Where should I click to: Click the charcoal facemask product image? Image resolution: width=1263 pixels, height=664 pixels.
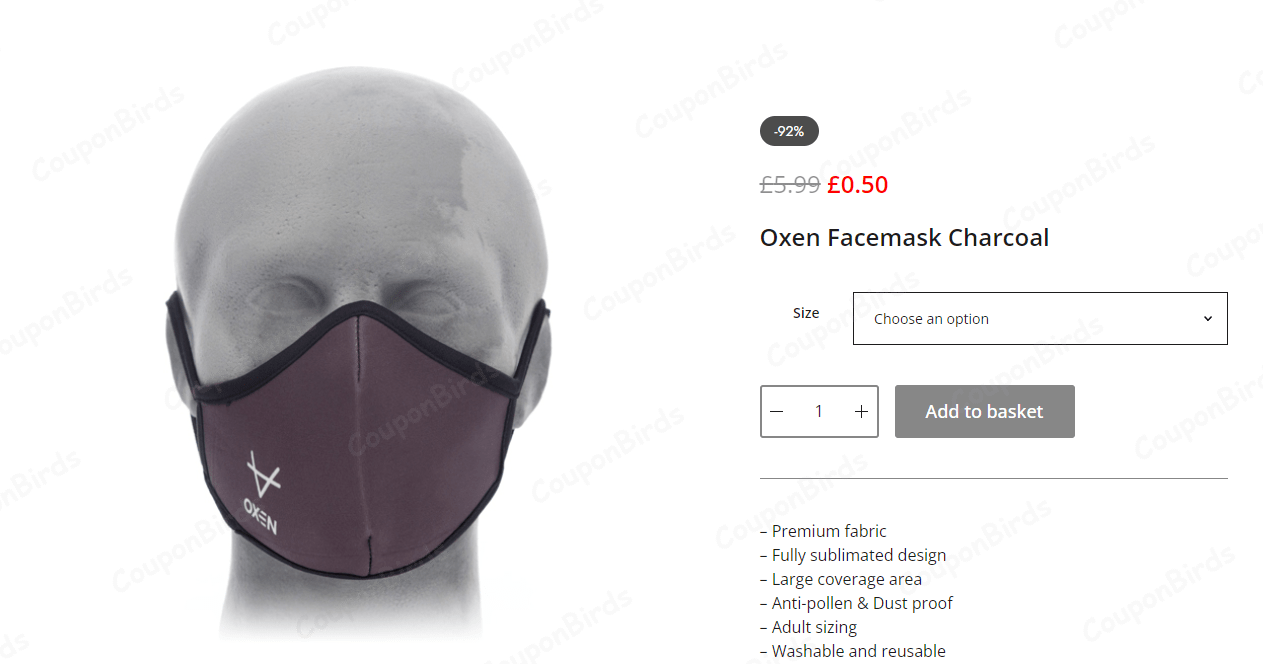pos(360,355)
